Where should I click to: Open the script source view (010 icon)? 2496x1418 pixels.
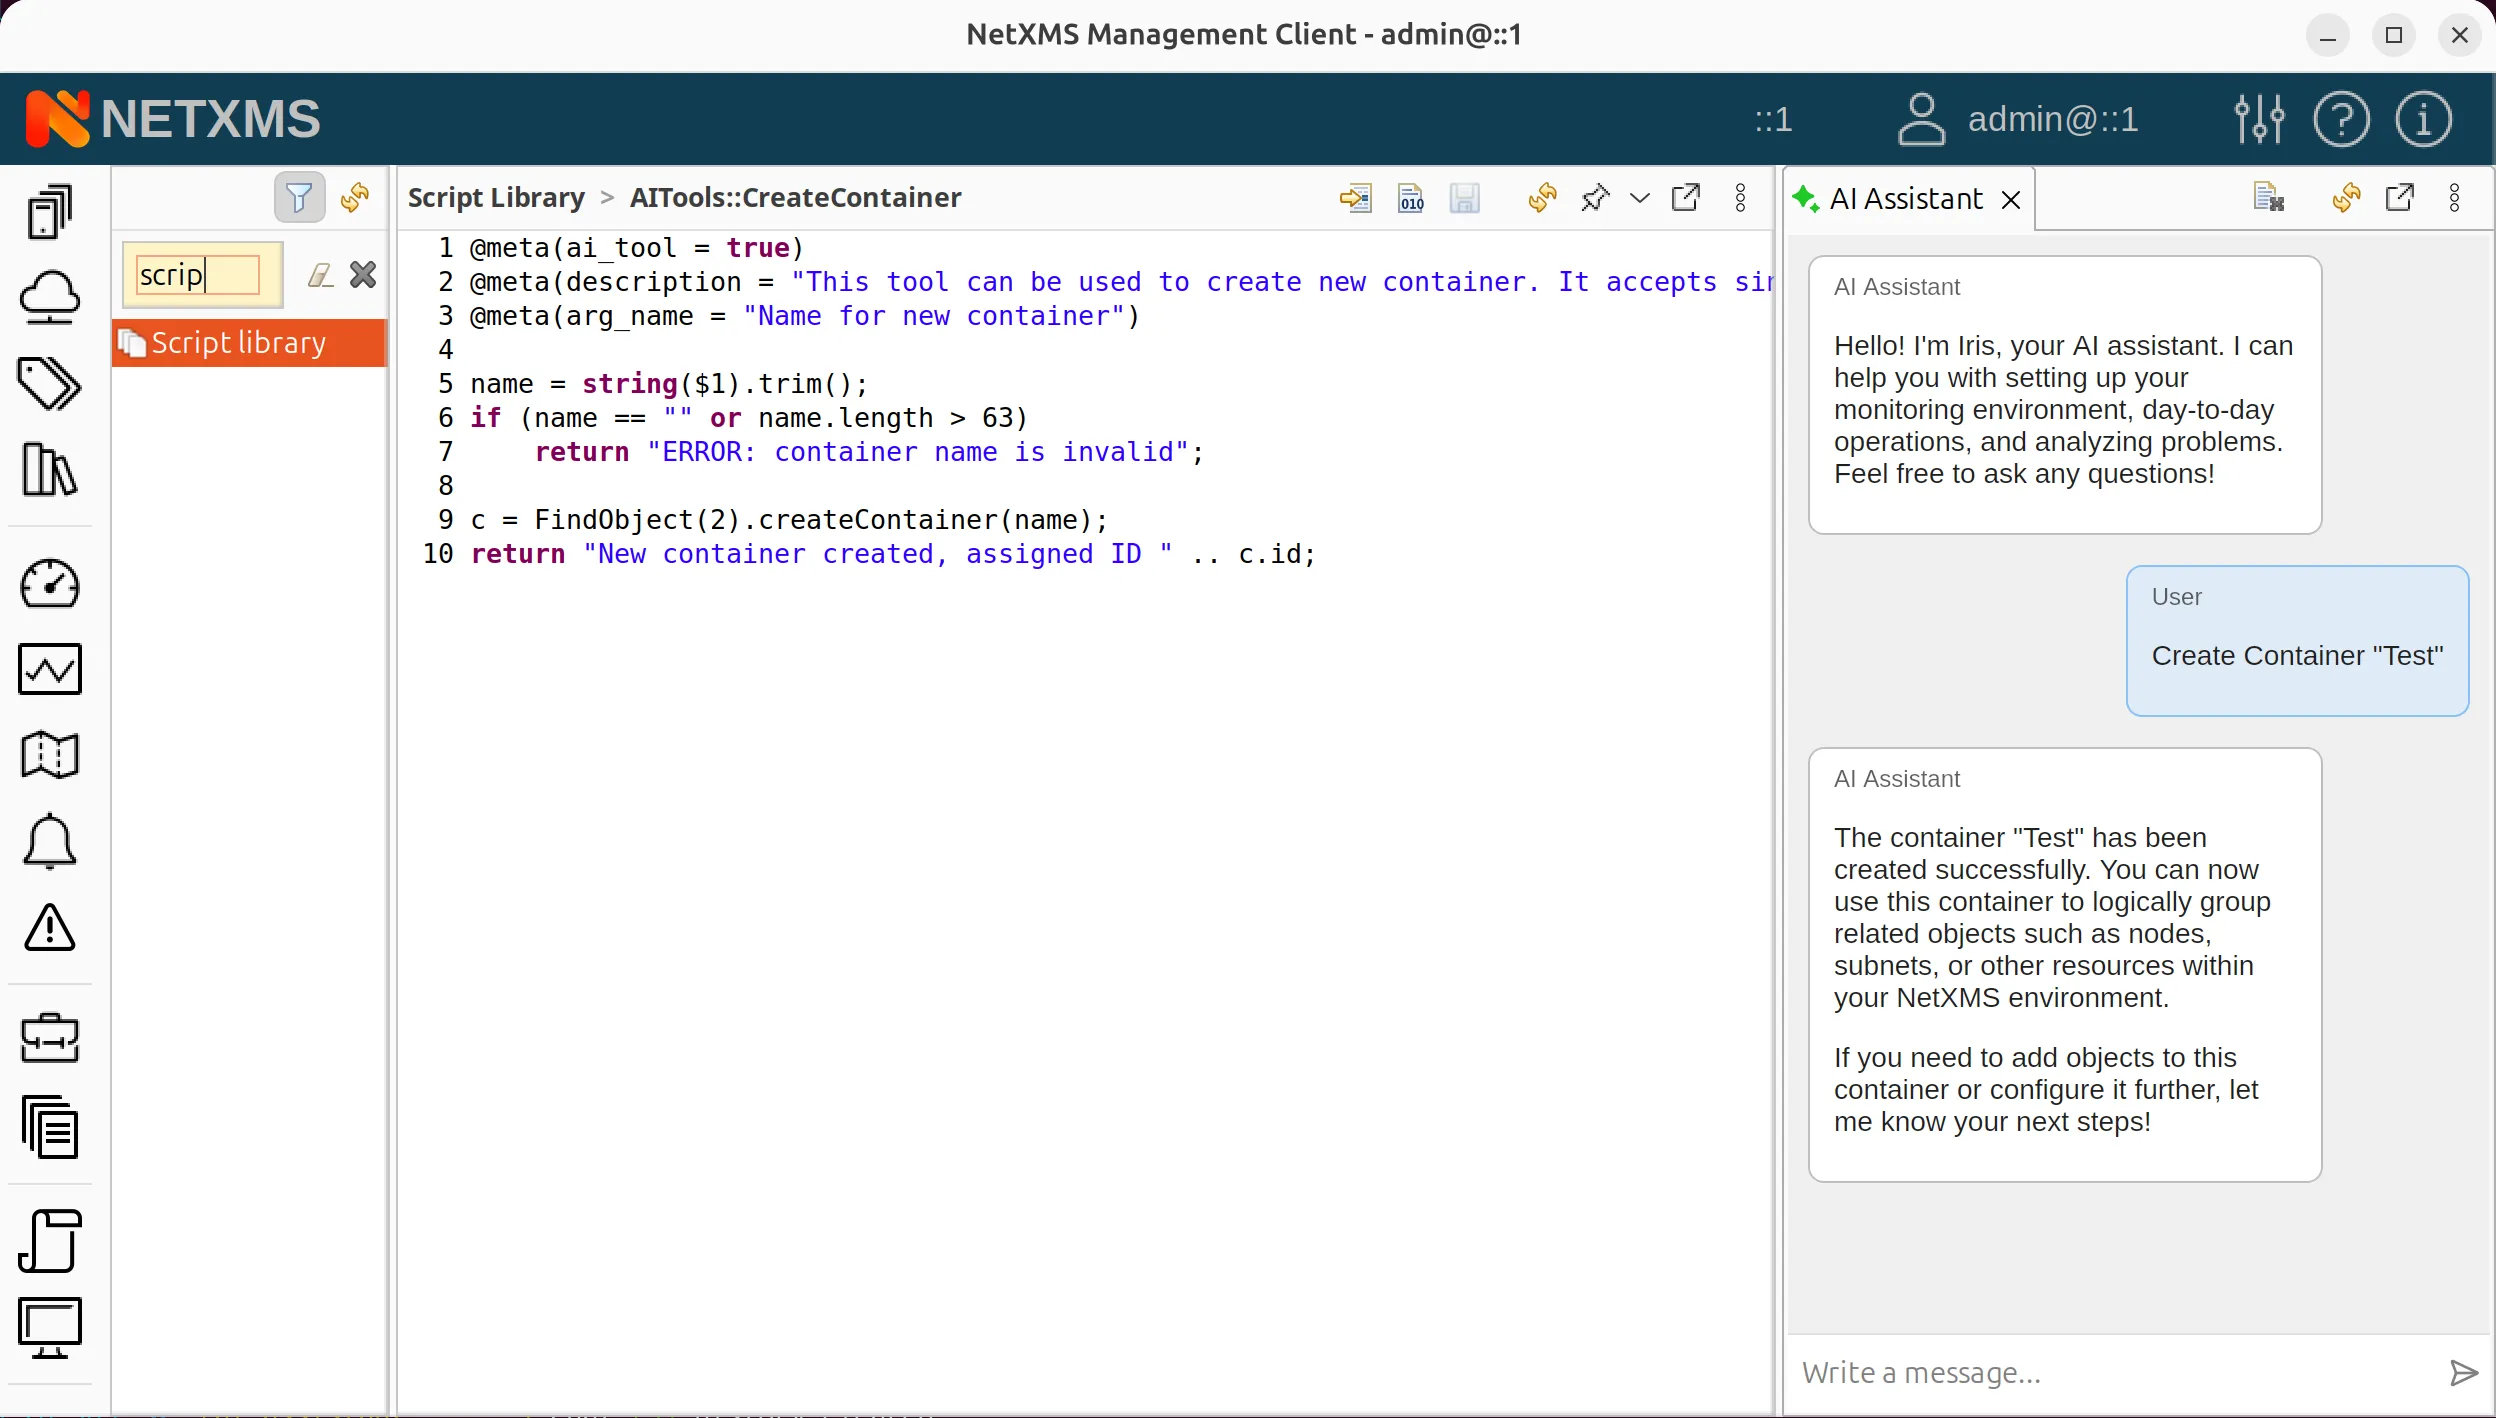[x=1409, y=198]
